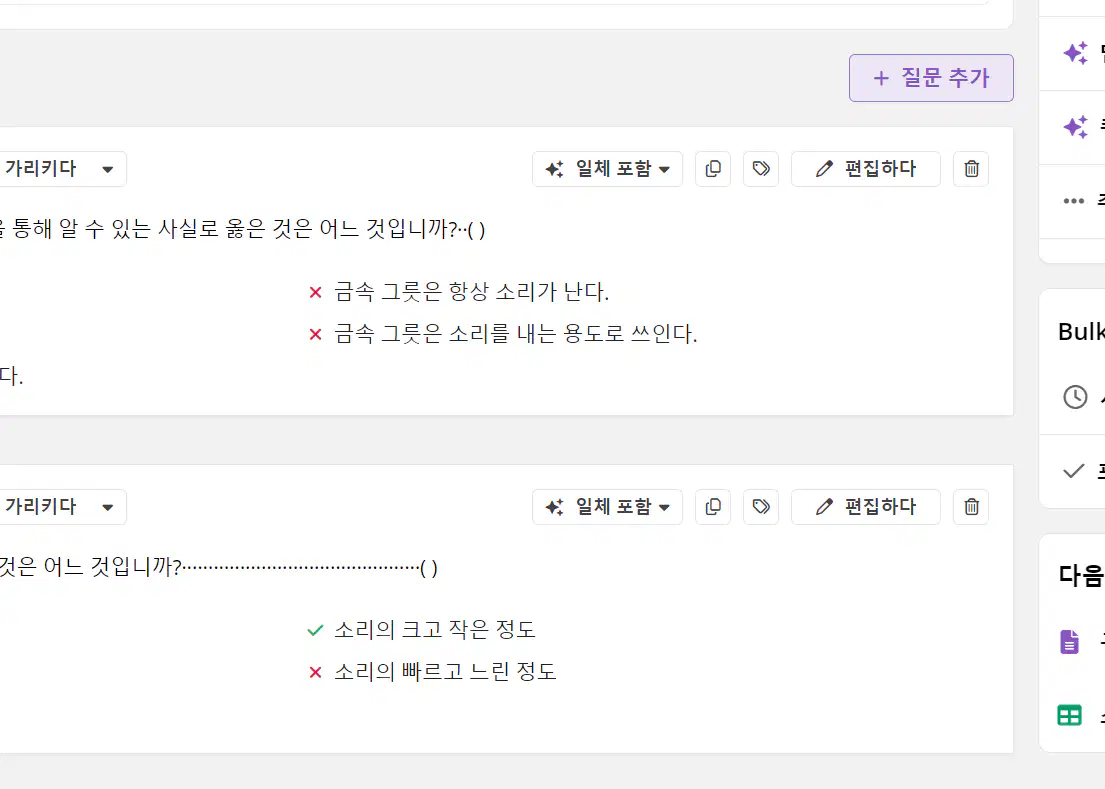Delete the first question using trash icon
The height and width of the screenshot is (789, 1105).
(x=971, y=169)
